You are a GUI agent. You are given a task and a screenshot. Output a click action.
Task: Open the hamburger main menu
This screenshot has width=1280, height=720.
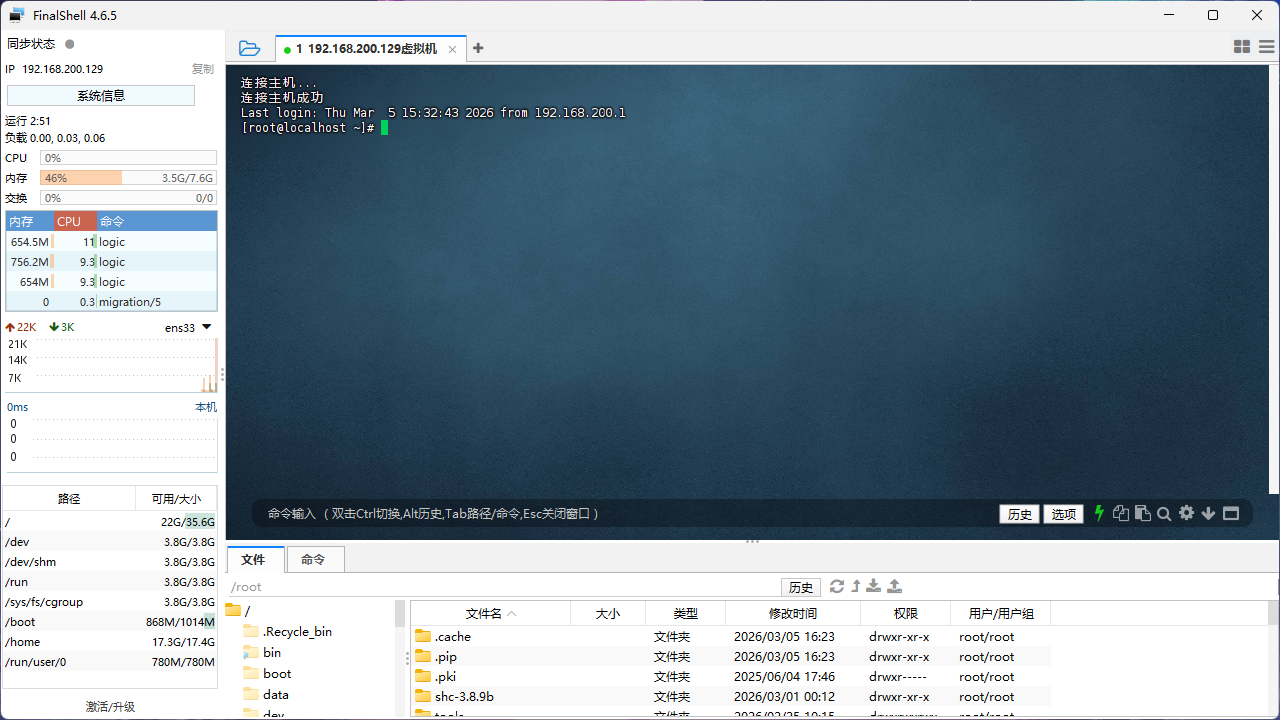click(x=1266, y=47)
